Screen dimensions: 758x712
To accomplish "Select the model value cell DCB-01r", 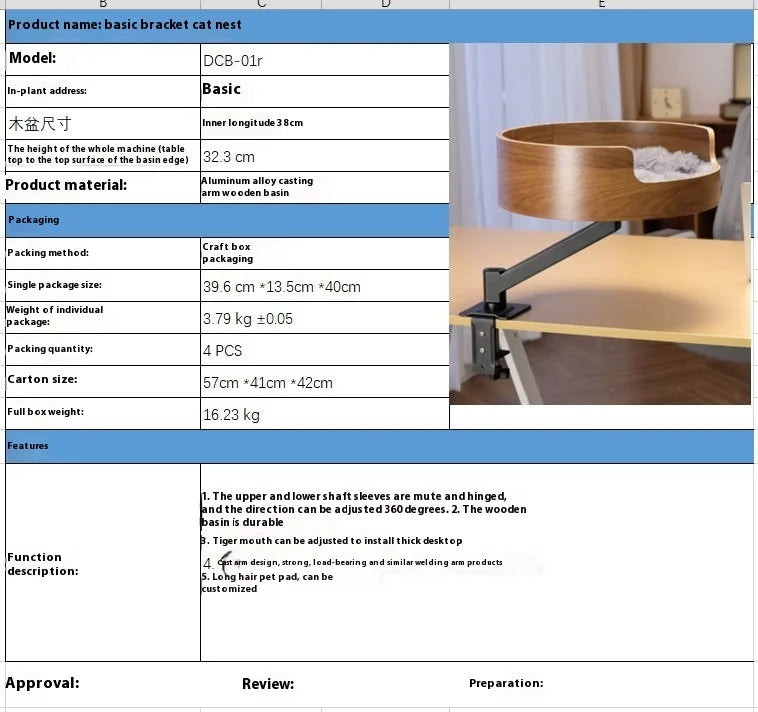I will [x=324, y=60].
